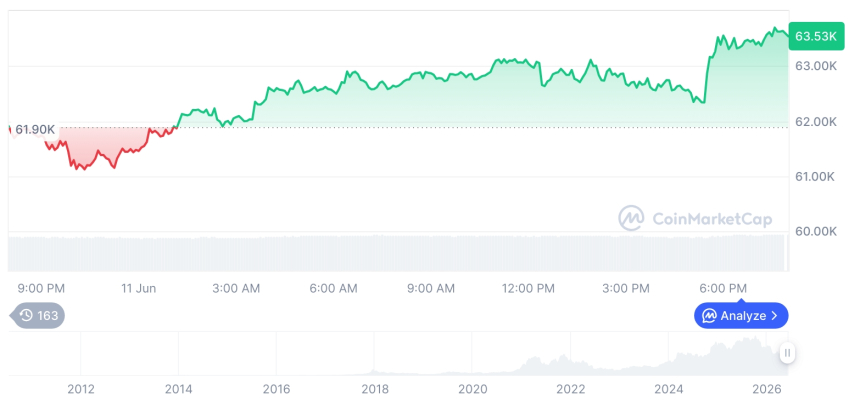Click the 63.00K price axis label

pos(816,66)
